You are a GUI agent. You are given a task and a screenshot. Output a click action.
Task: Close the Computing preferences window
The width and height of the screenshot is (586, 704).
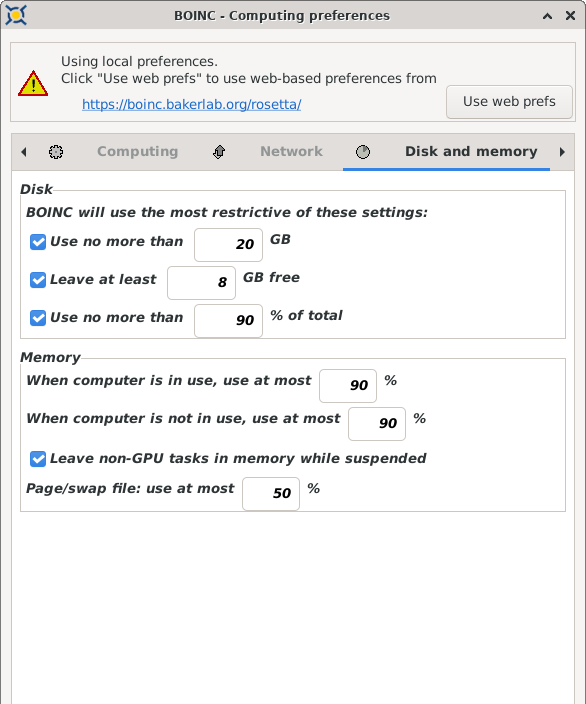point(570,16)
